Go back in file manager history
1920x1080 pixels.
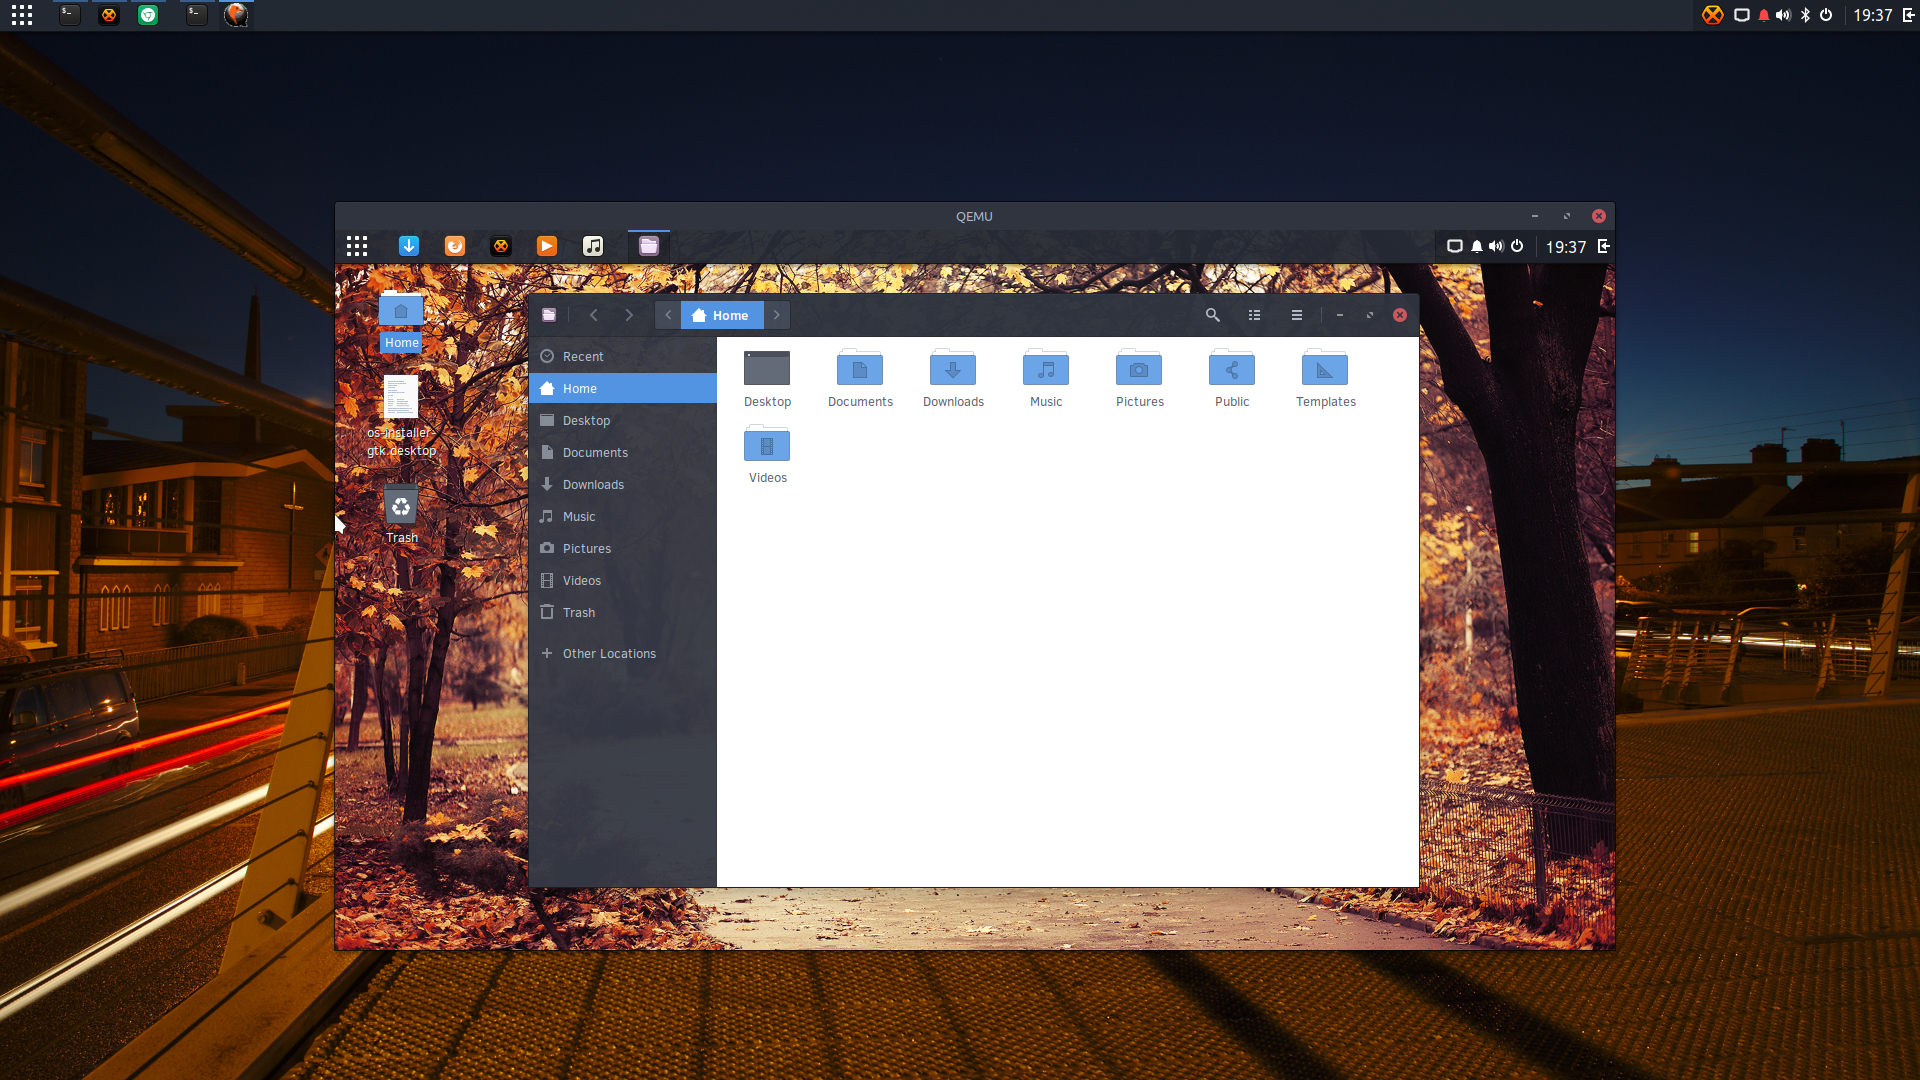(x=594, y=315)
